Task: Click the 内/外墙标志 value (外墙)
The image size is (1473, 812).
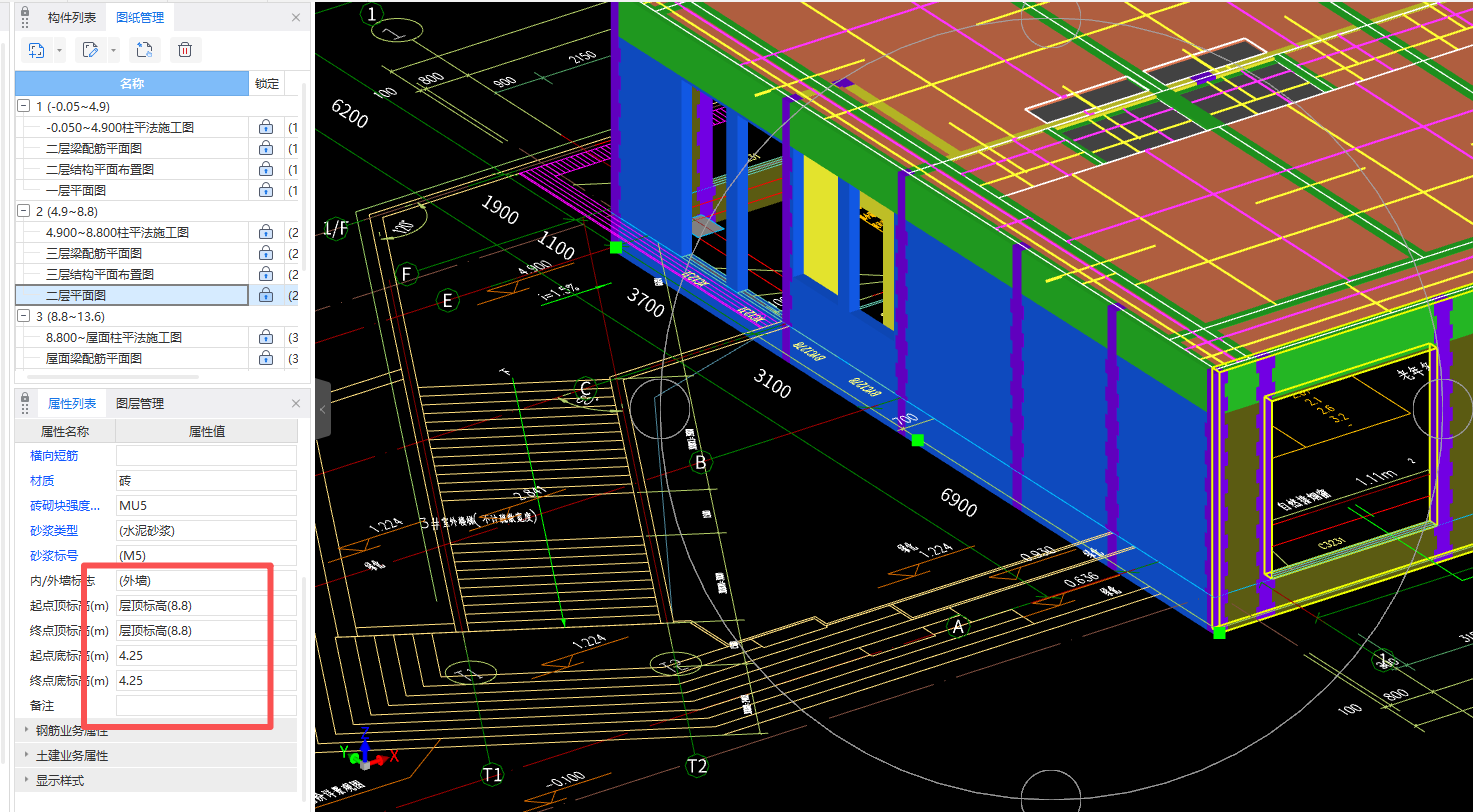Action: (x=207, y=580)
